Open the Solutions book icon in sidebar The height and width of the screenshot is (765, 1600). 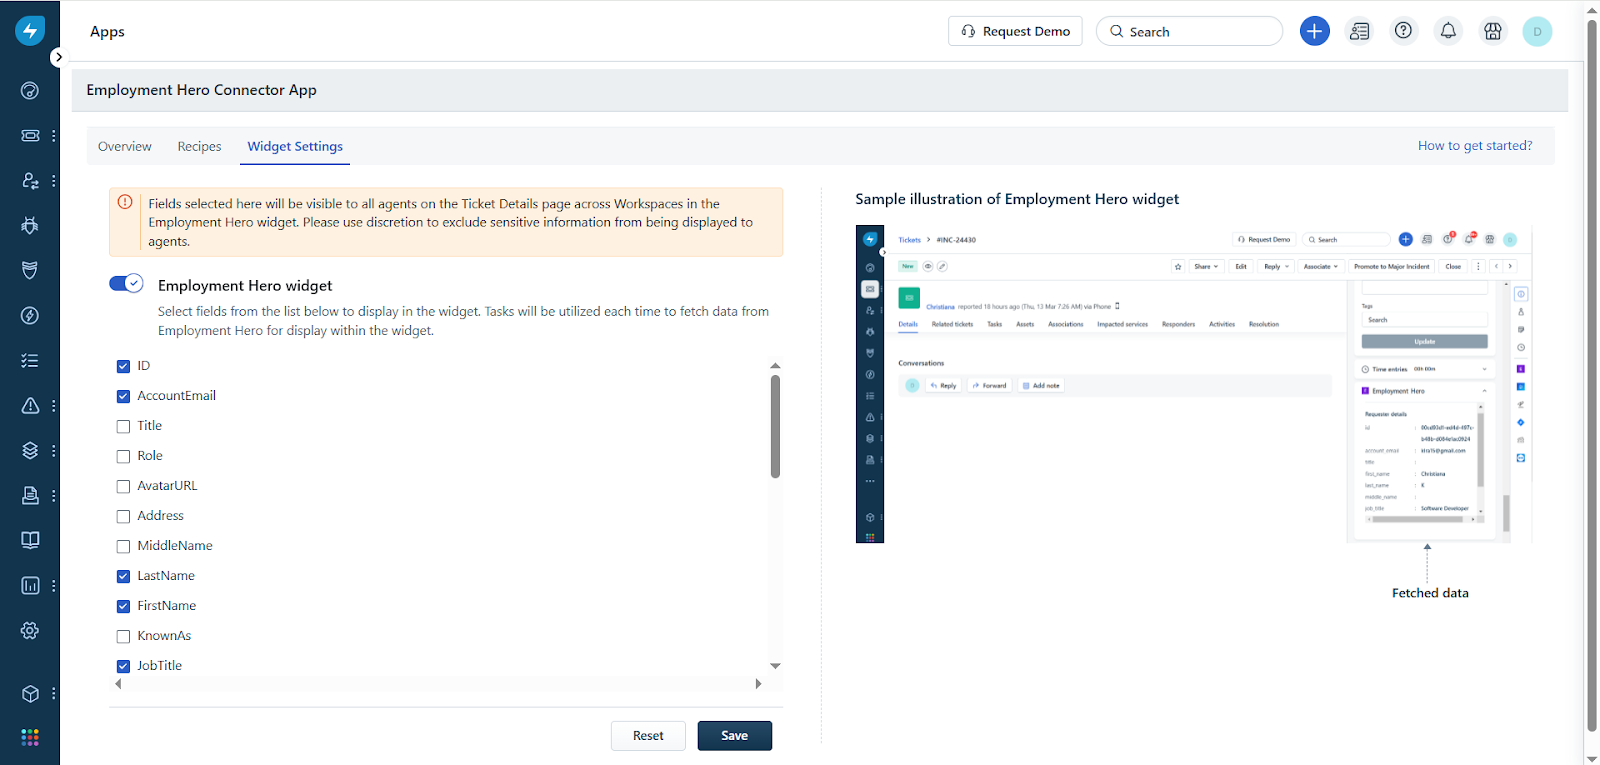[30, 540]
